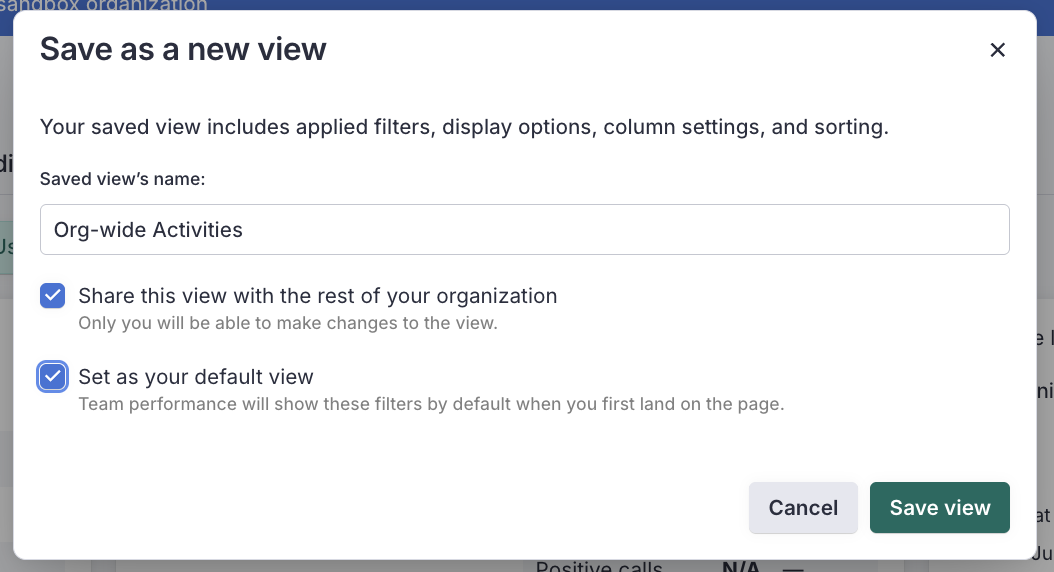
Task: Close the Save as a new view dialog
Action: point(998,50)
